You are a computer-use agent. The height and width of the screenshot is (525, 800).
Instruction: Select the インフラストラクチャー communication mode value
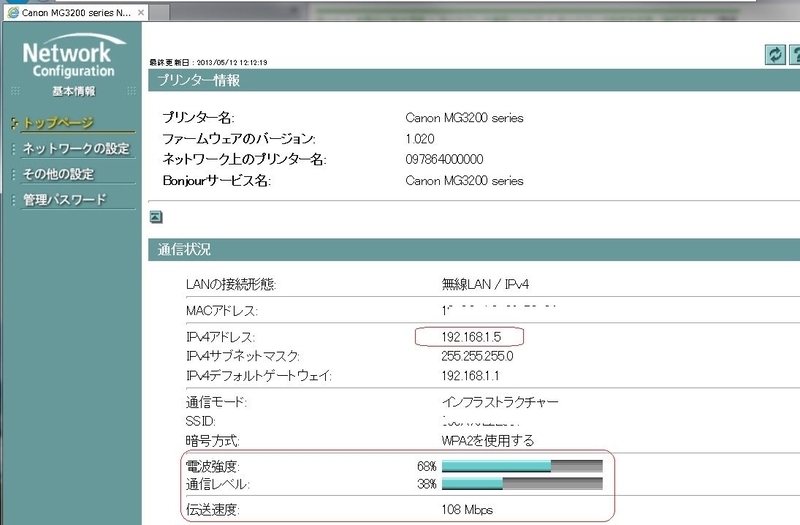500,402
